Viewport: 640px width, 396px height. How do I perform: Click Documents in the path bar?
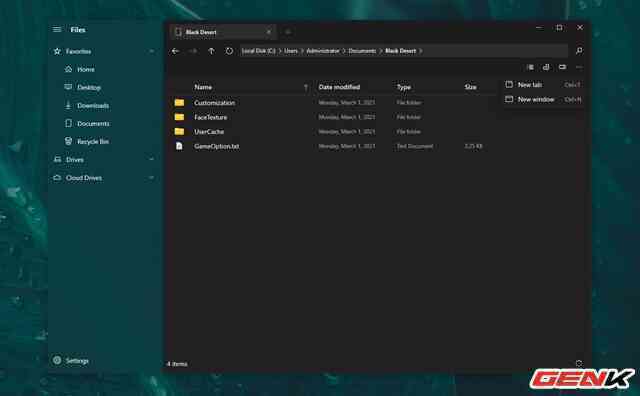coord(362,51)
